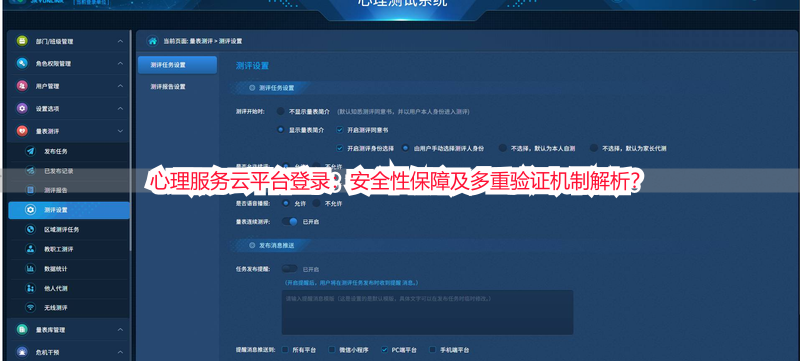Click the 教职工测评 person icon
The image size is (800, 361).
(x=31, y=249)
